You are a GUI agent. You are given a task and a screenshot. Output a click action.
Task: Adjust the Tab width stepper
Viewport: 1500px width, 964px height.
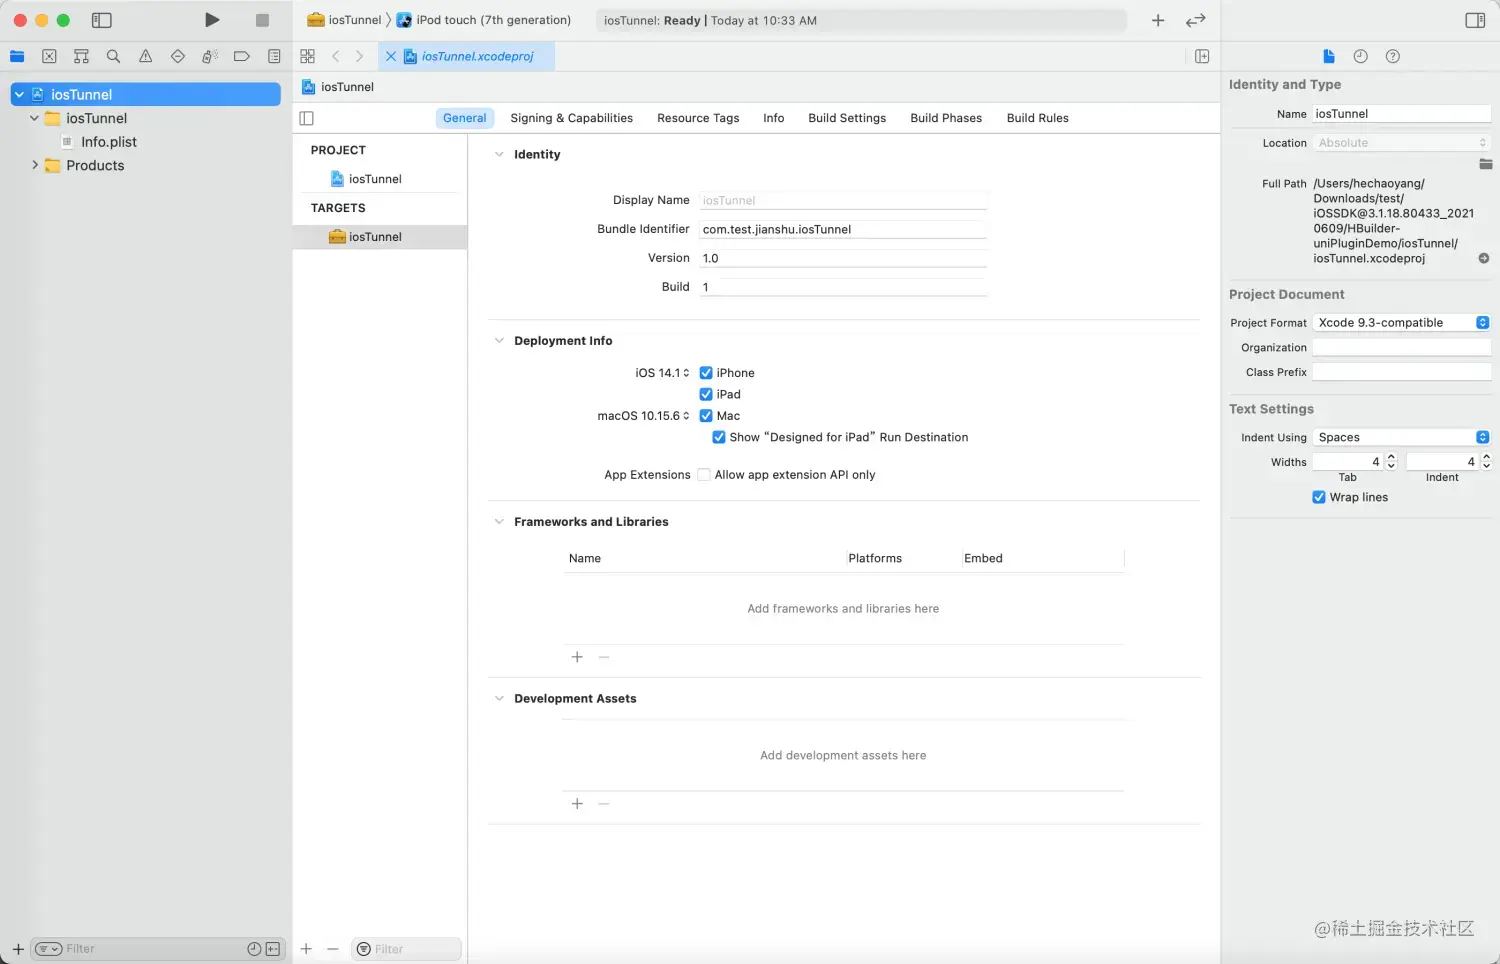(1390, 461)
